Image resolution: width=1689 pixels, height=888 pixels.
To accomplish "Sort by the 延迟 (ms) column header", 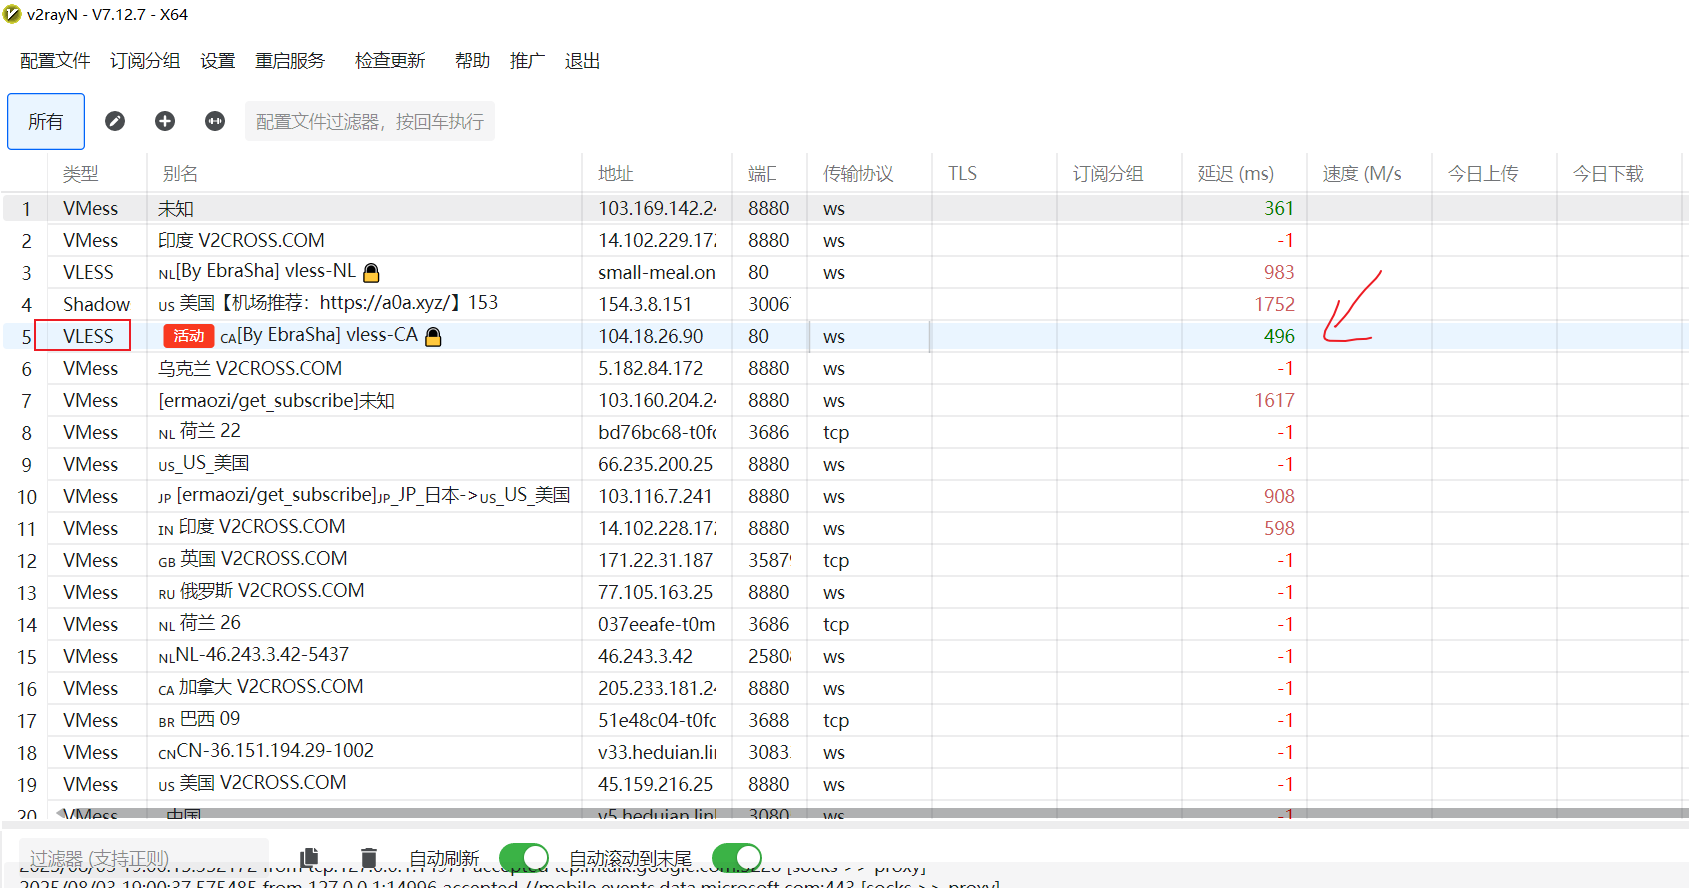I will point(1236,174).
